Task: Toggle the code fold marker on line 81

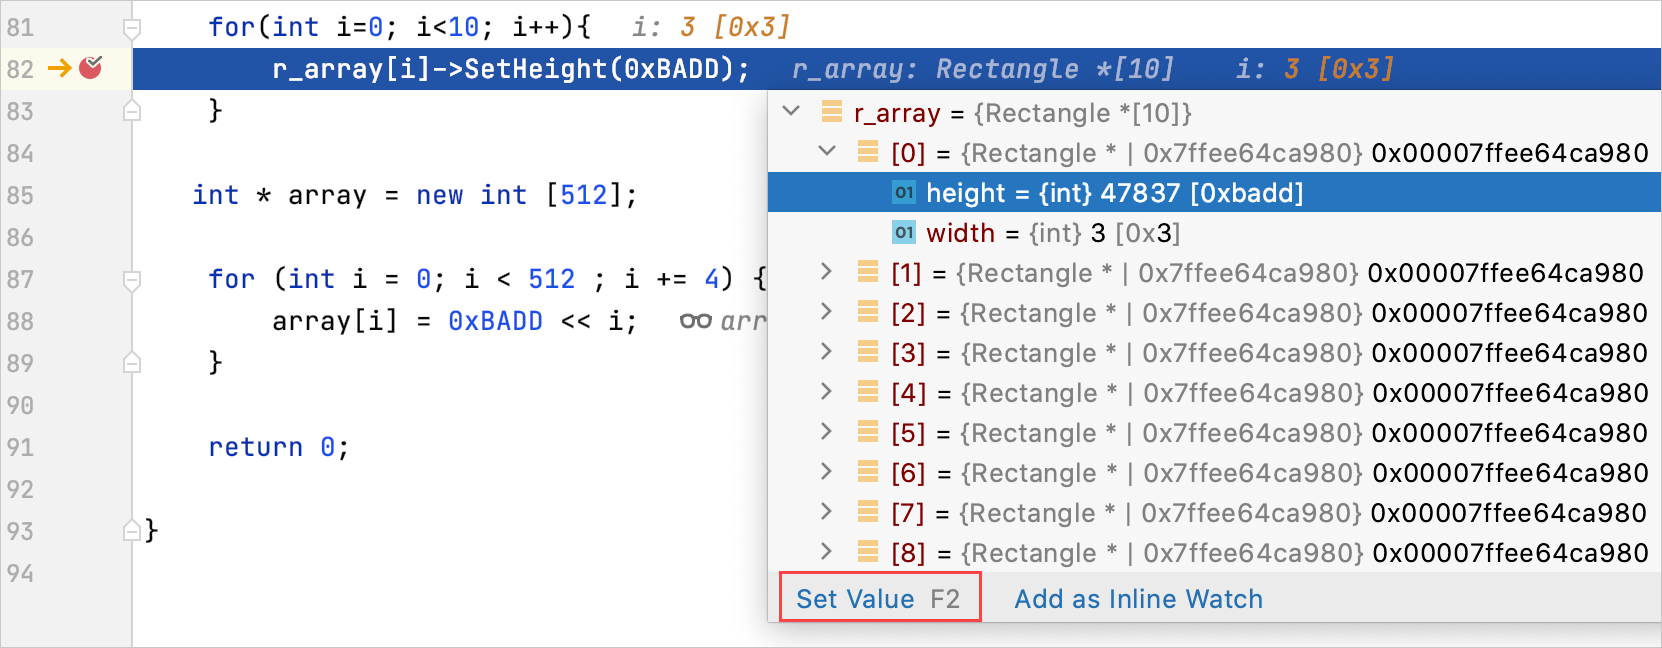Action: tap(132, 27)
